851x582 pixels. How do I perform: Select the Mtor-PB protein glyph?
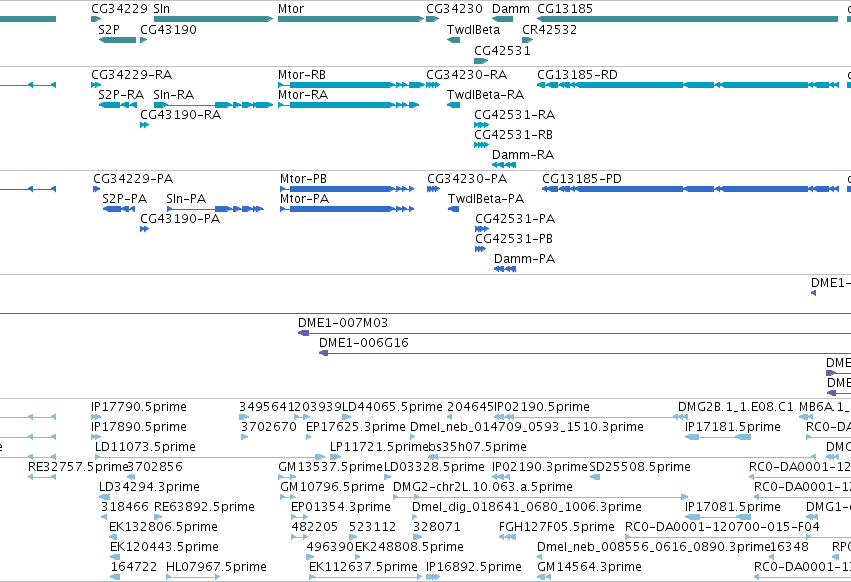coord(347,189)
